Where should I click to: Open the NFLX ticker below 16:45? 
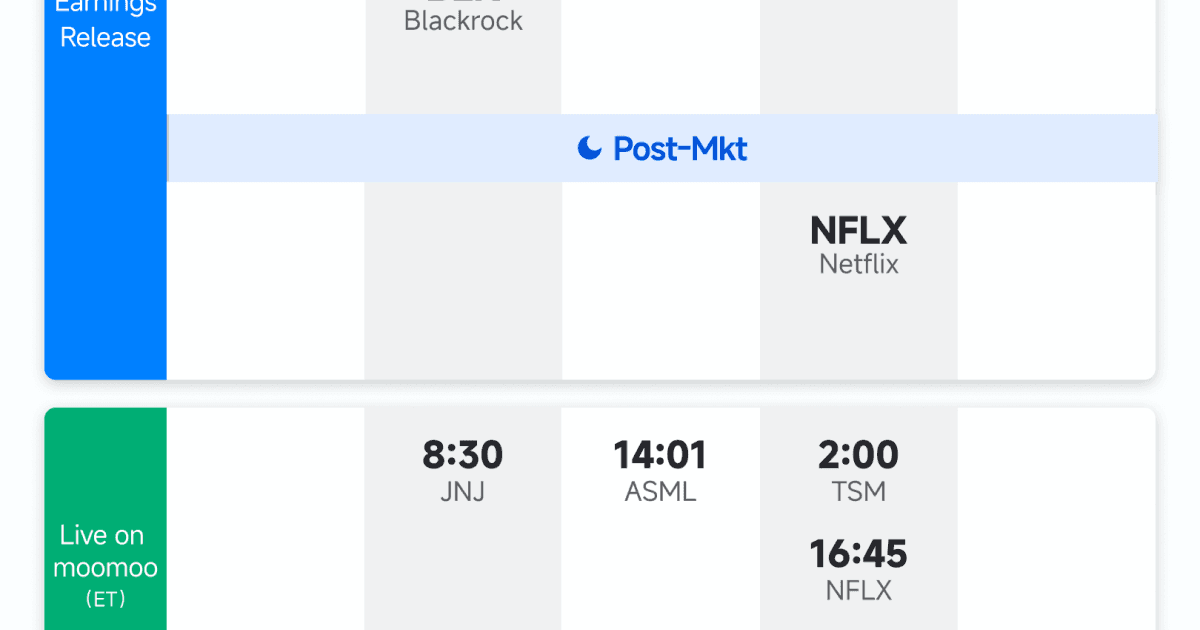pyautogui.click(x=858, y=591)
